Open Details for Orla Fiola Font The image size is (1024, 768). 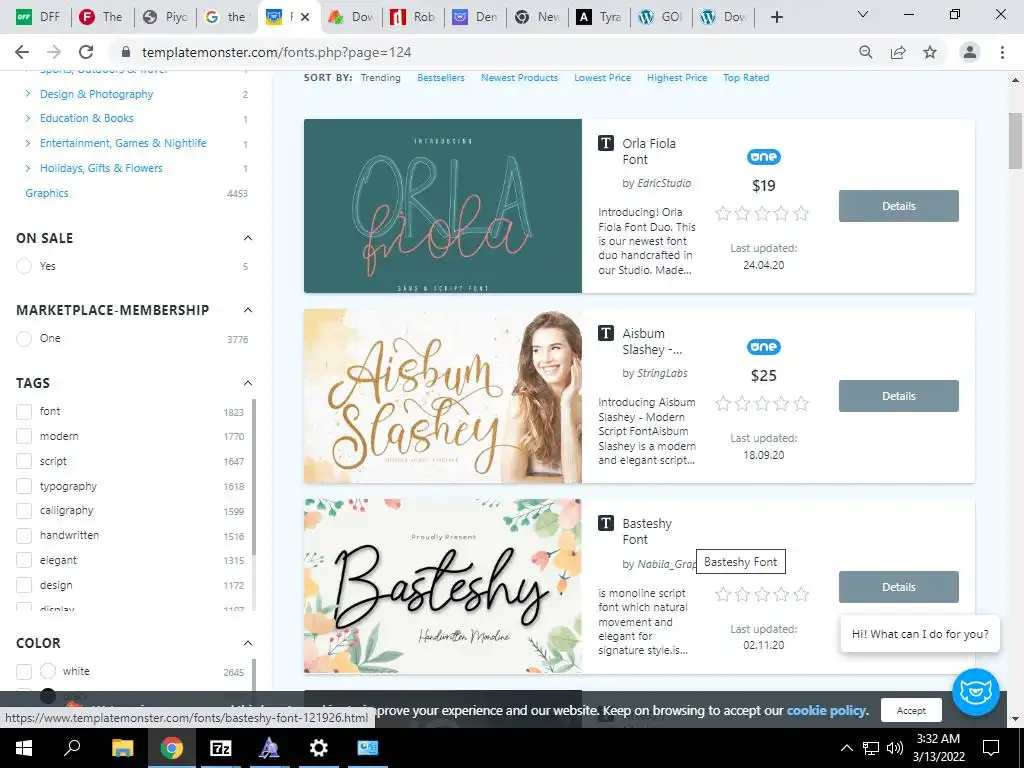pyautogui.click(x=899, y=206)
